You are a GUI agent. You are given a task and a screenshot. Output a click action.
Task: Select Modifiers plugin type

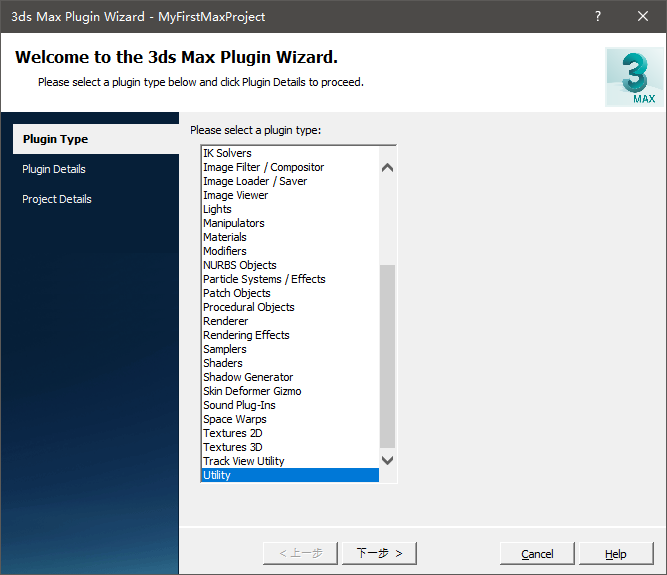tap(224, 251)
